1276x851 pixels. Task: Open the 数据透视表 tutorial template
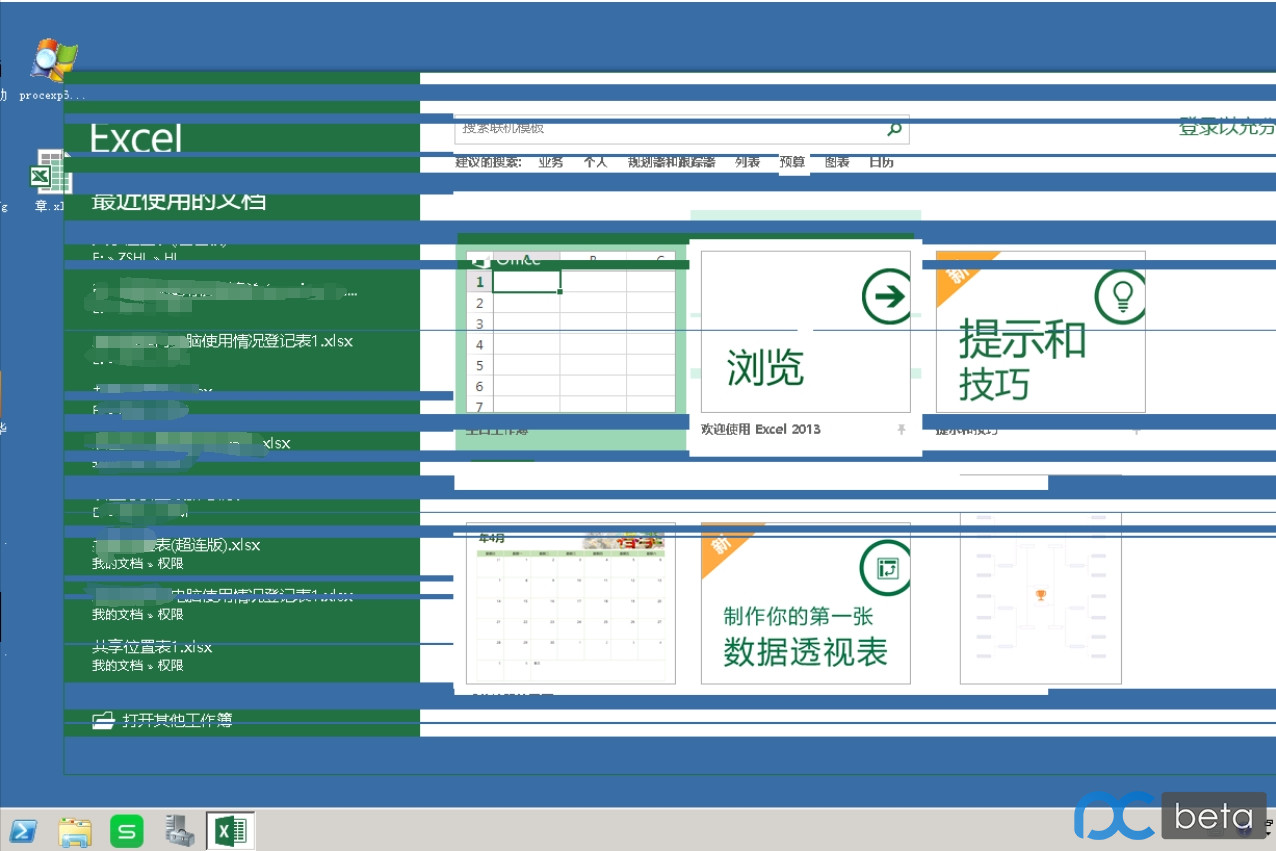click(805, 603)
